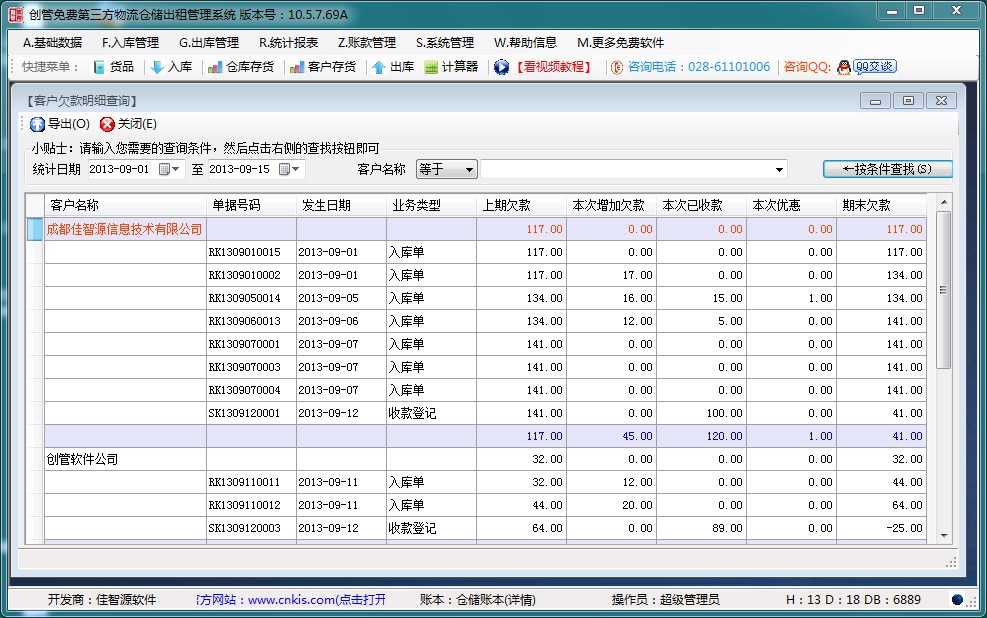Open the R.统计报表 menu

click(x=288, y=43)
